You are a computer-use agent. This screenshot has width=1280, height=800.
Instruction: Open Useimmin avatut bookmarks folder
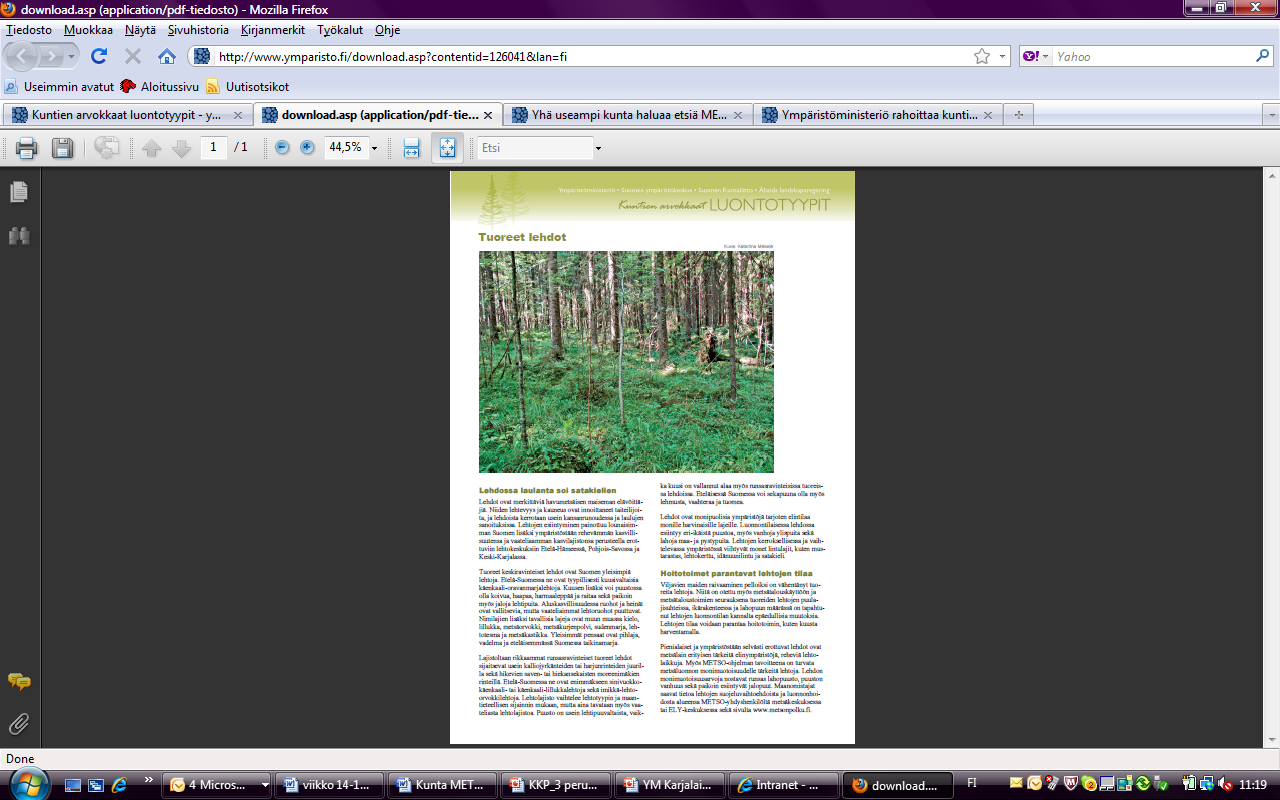coord(59,86)
